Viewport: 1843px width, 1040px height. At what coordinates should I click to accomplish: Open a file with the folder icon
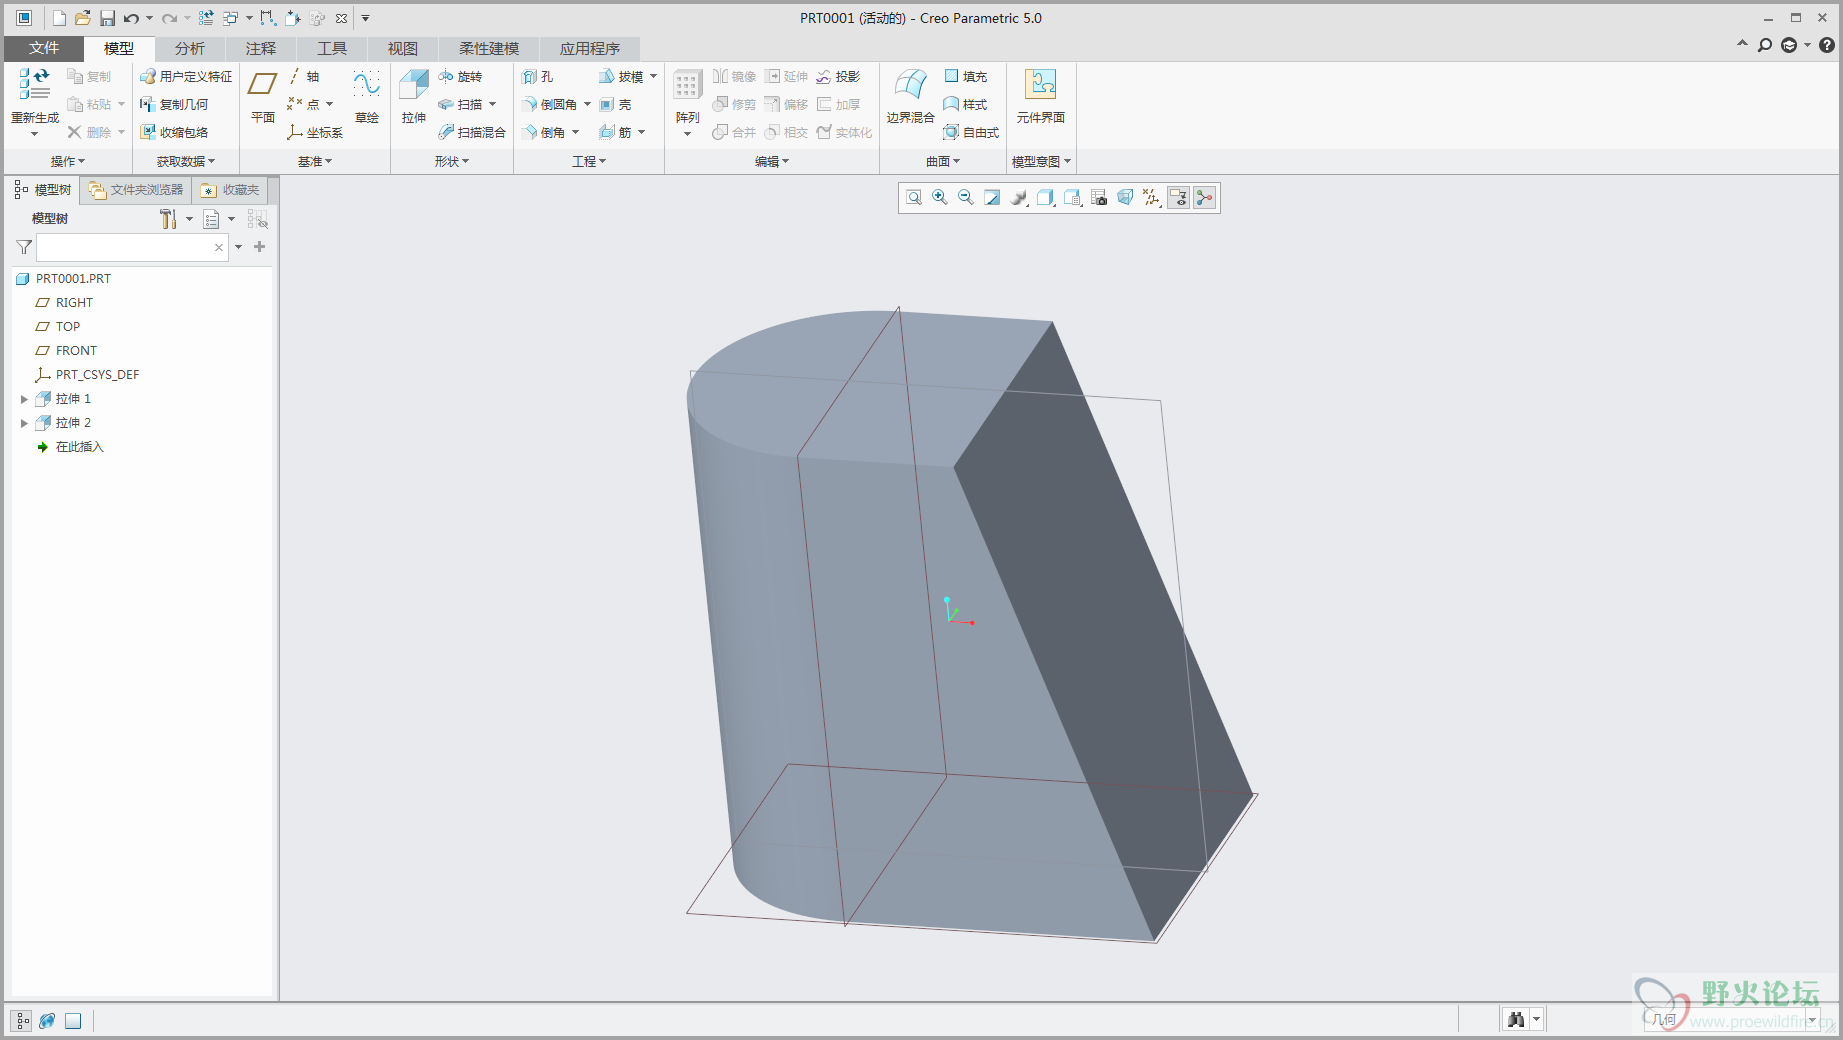[83, 18]
